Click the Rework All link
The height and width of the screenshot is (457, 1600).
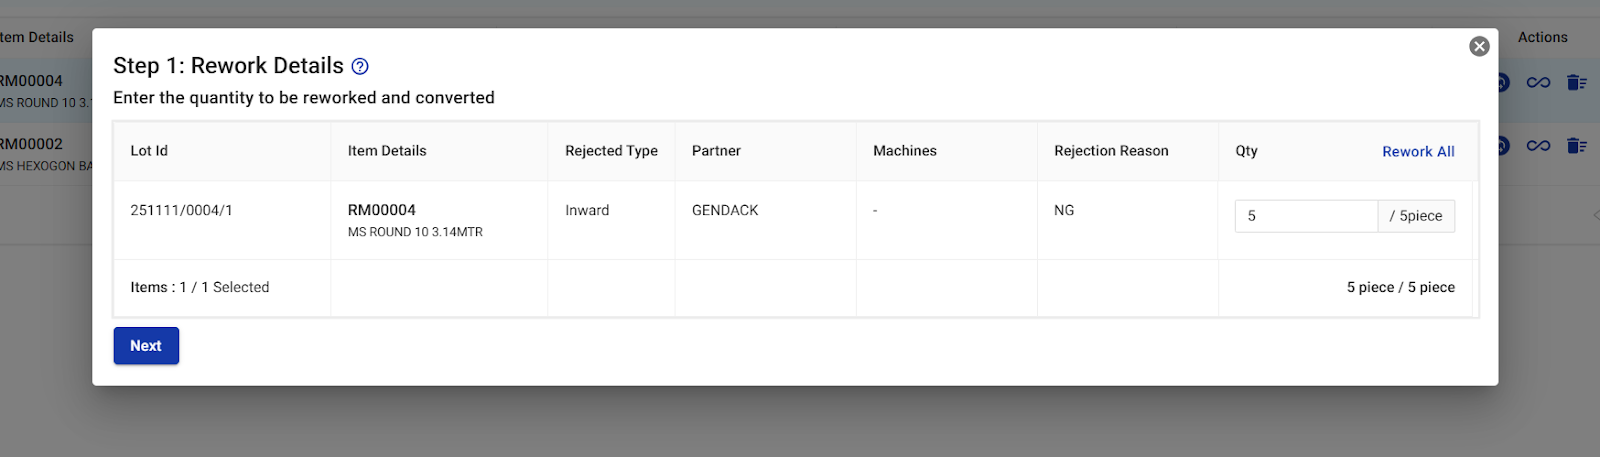pyautogui.click(x=1417, y=152)
